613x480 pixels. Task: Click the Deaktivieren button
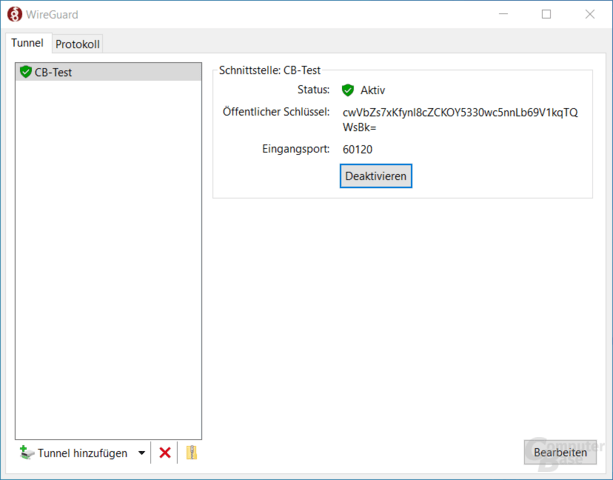point(376,176)
